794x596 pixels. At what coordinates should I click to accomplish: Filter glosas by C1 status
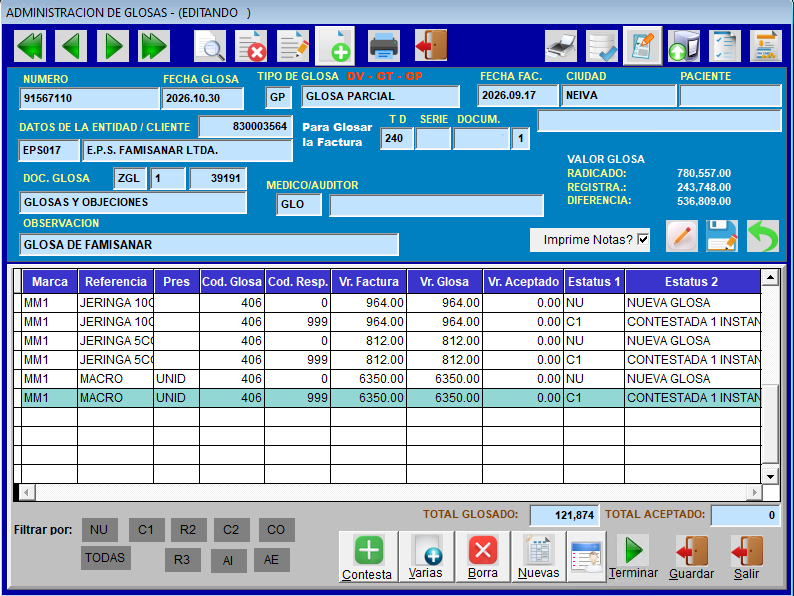click(146, 530)
